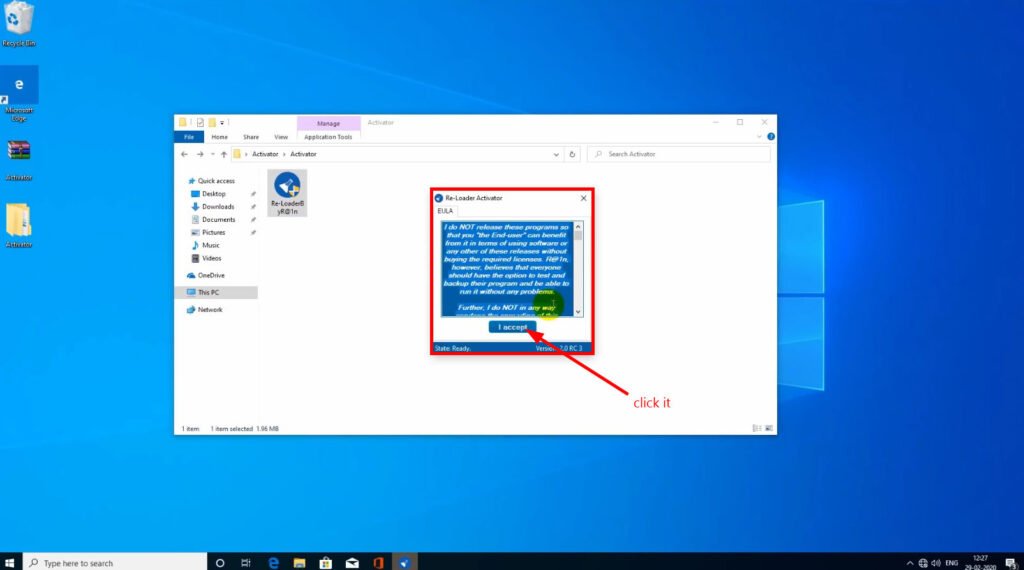Expand the address bar history dropdown
Image resolution: width=1024 pixels, height=570 pixels.
(556, 155)
